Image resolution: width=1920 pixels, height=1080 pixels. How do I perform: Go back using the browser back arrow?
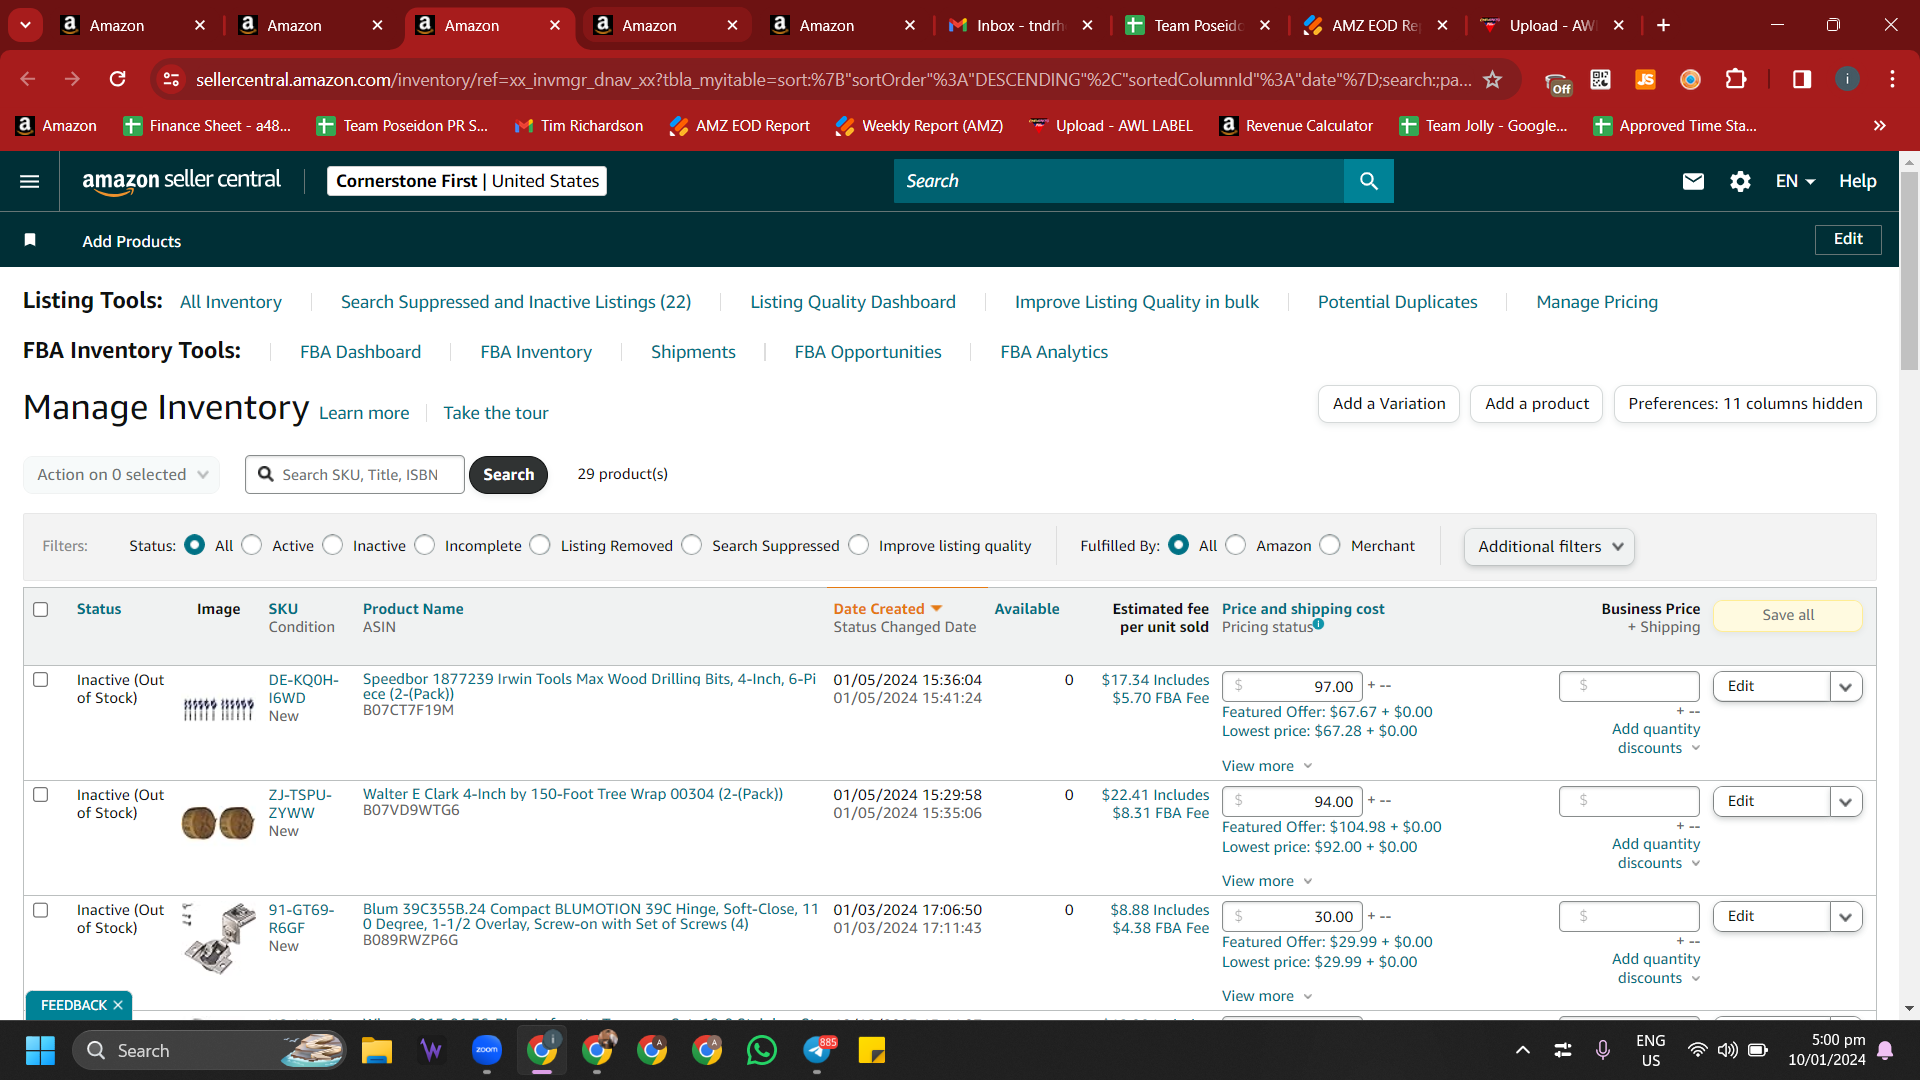tap(28, 79)
